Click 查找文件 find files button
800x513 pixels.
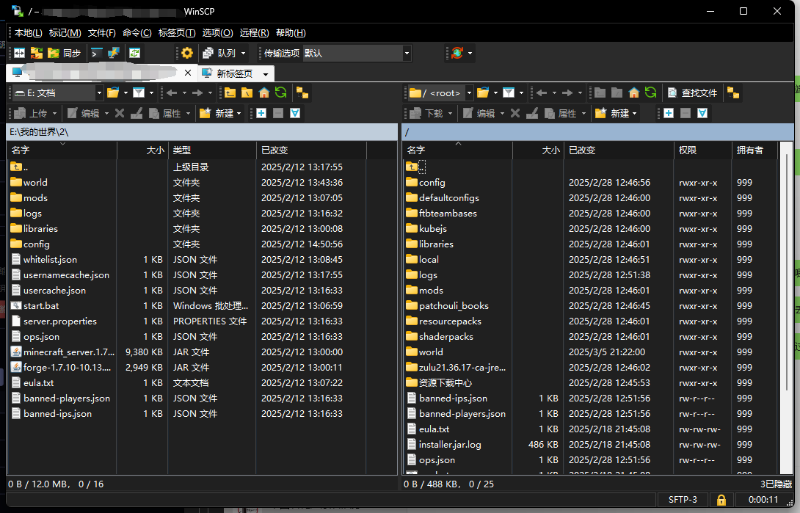pos(692,93)
